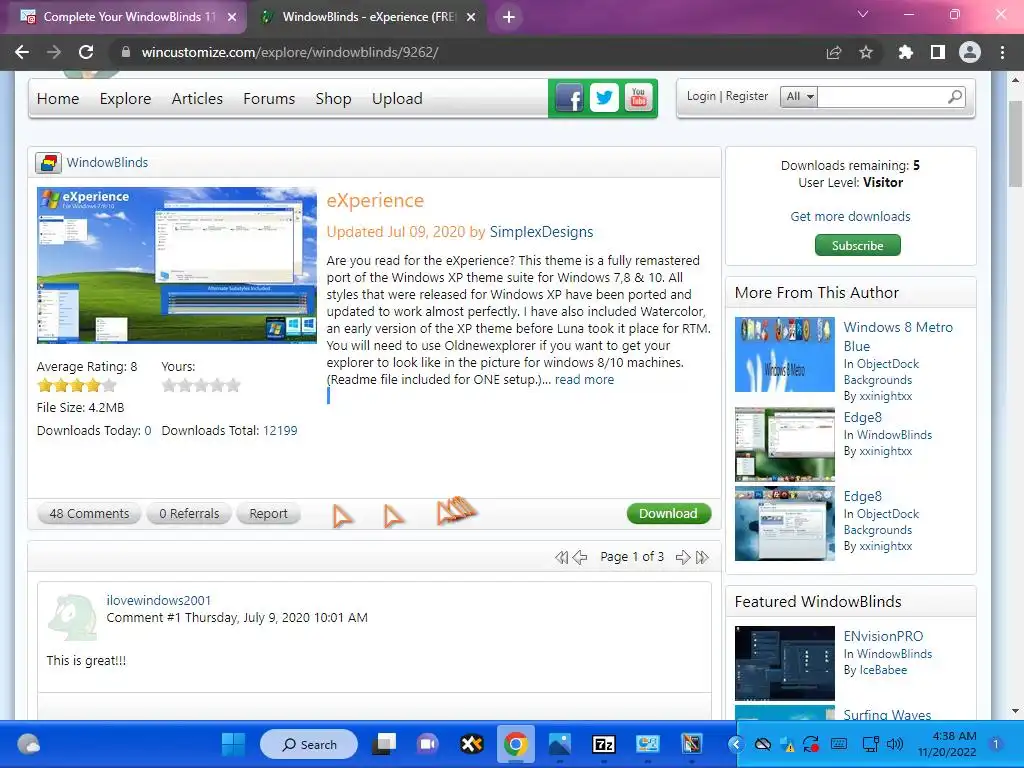This screenshot has width=1024, height=768.
Task: Open the Windows Start button
Action: 233,744
